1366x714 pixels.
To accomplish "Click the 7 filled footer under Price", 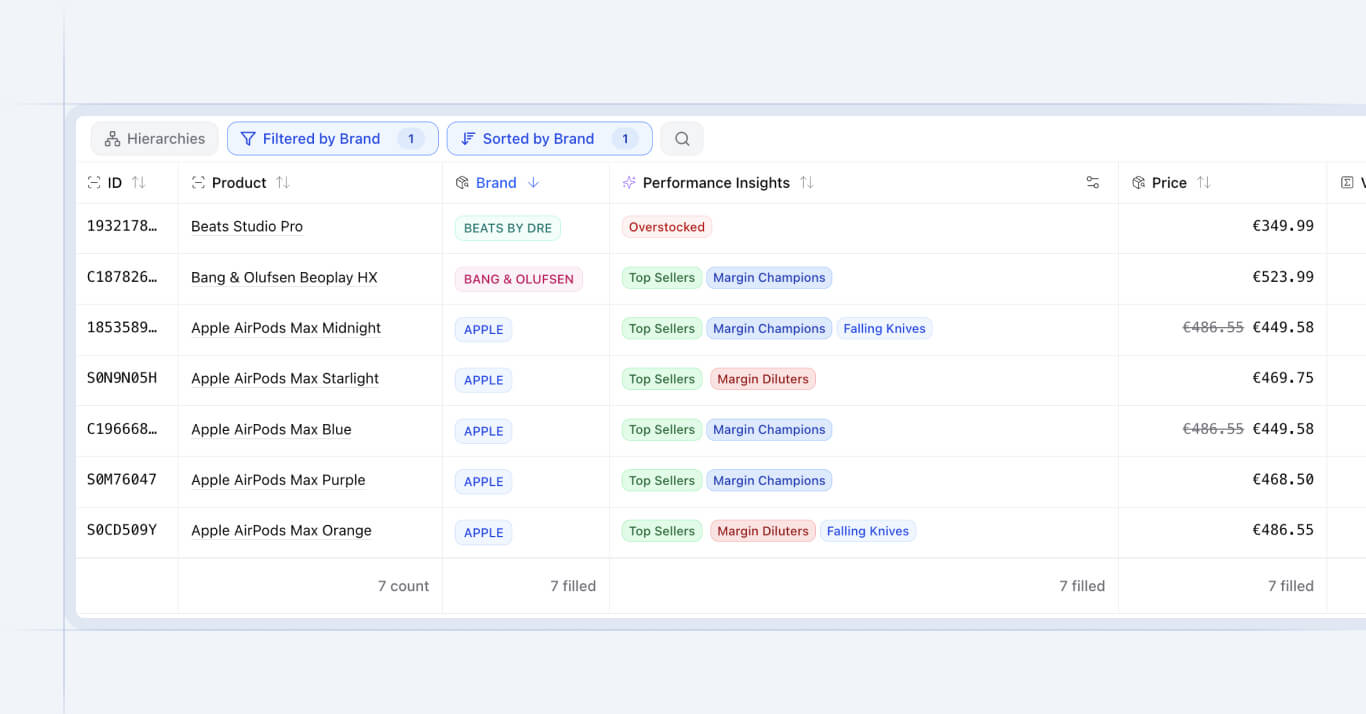I will coord(1291,586).
